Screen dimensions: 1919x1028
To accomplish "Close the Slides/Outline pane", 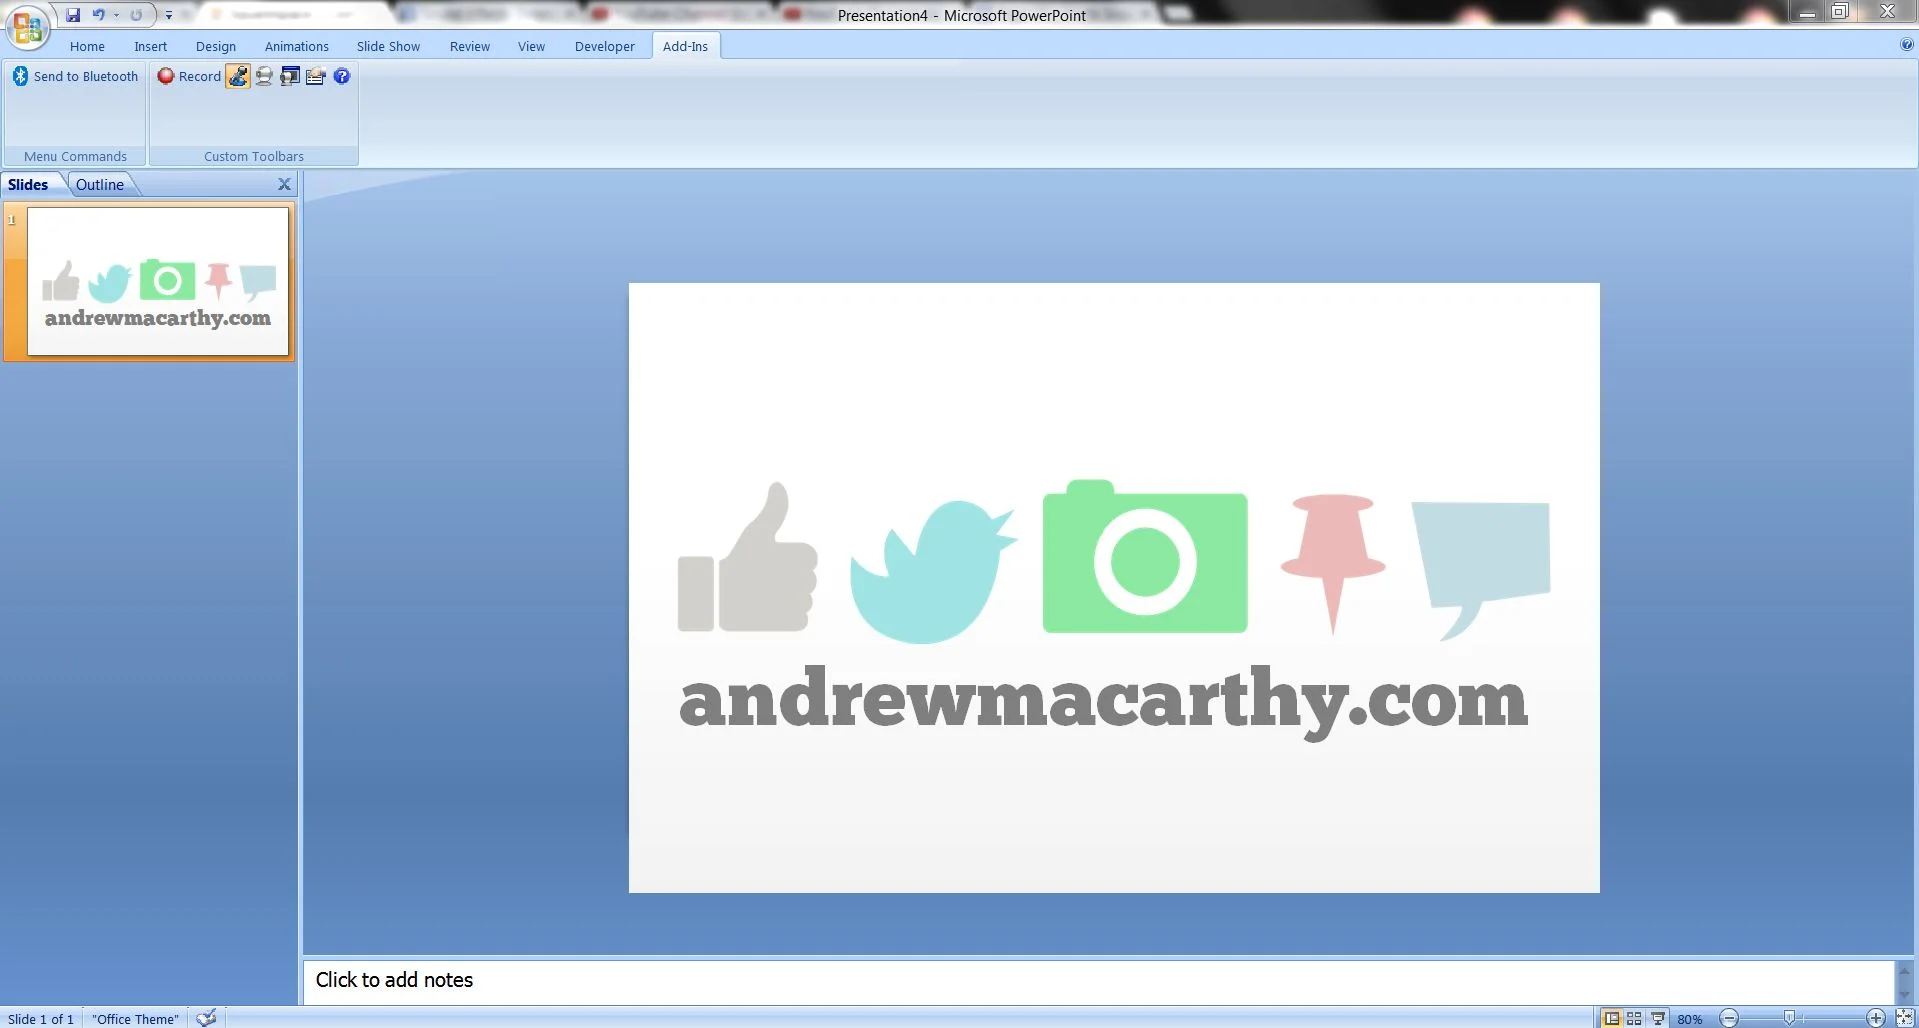I will coord(284,184).
